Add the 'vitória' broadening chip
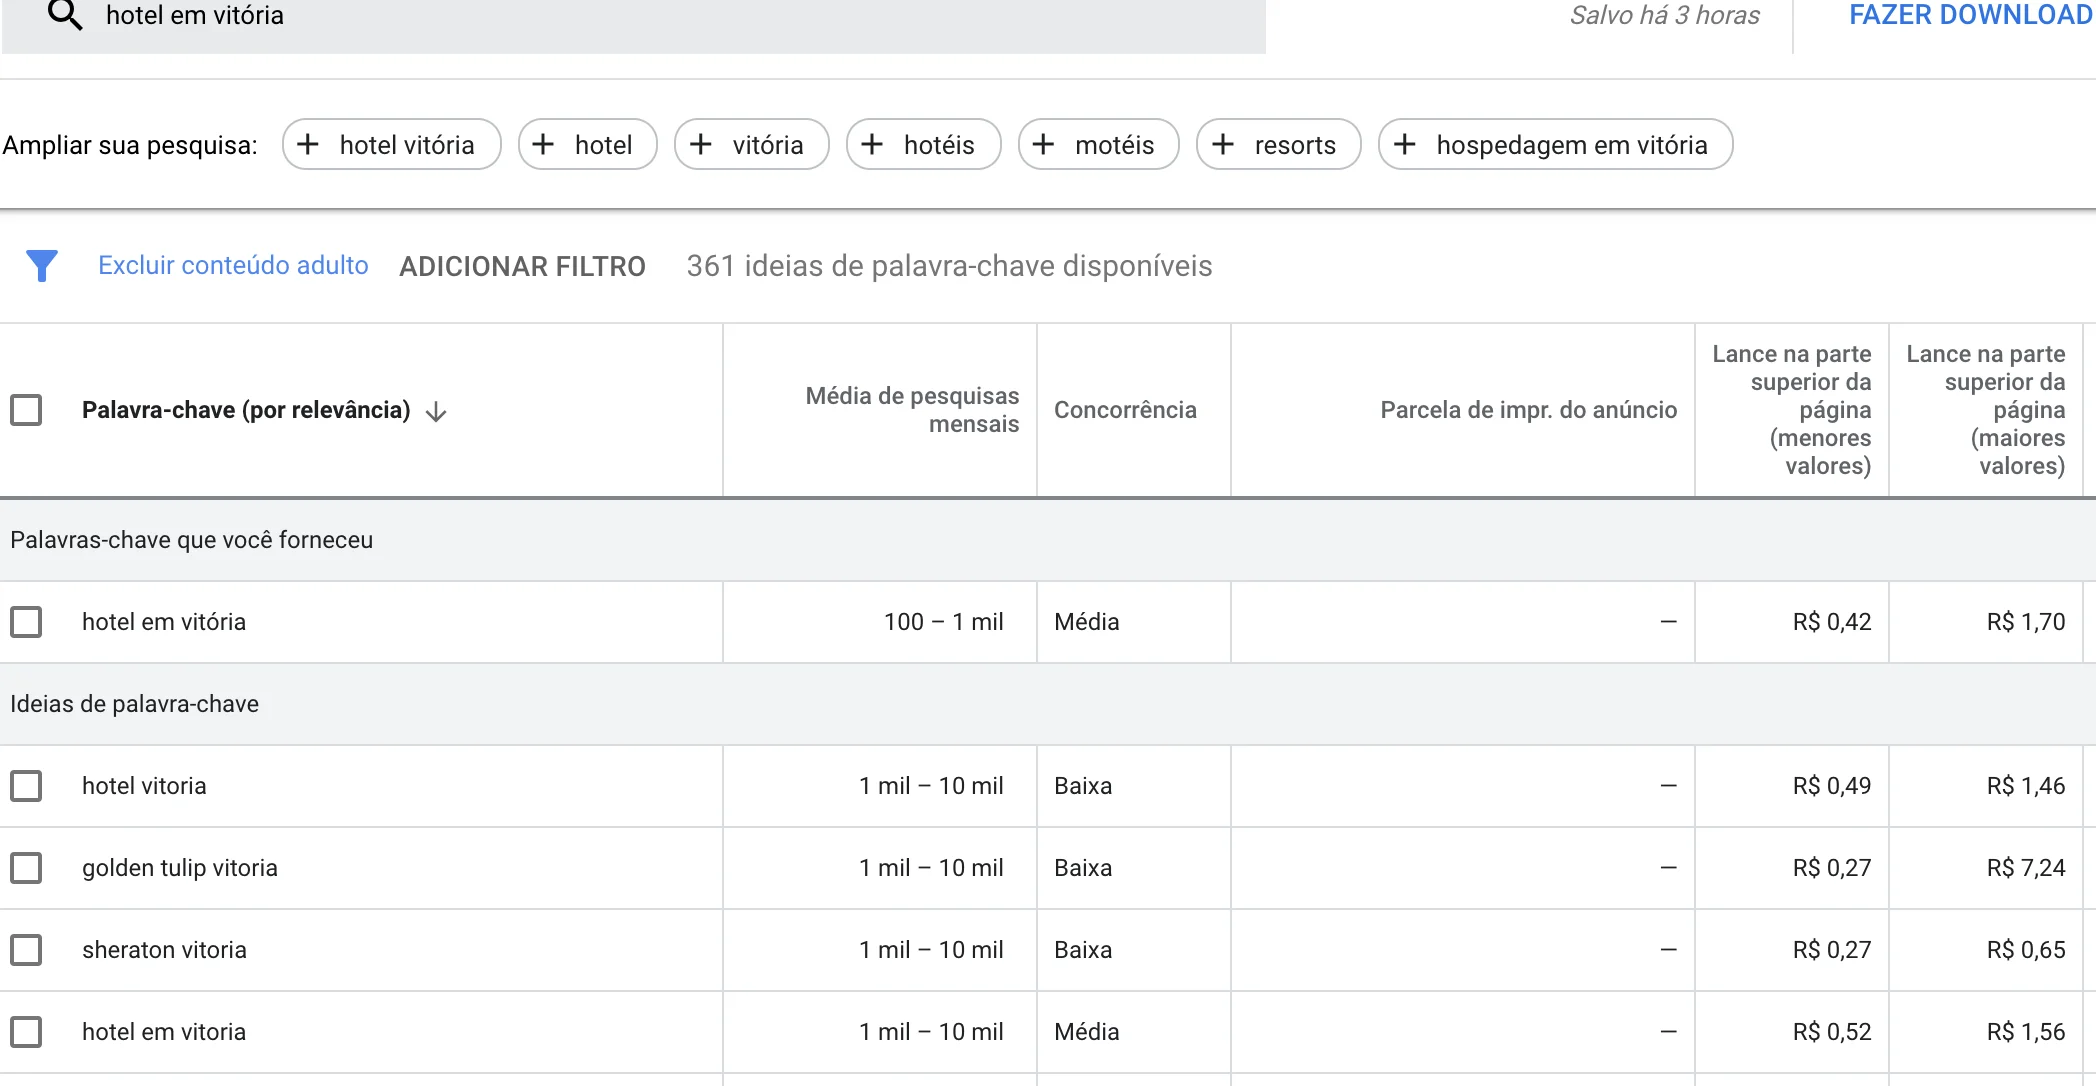Image resolution: width=2096 pixels, height=1086 pixels. pyautogui.click(x=751, y=145)
